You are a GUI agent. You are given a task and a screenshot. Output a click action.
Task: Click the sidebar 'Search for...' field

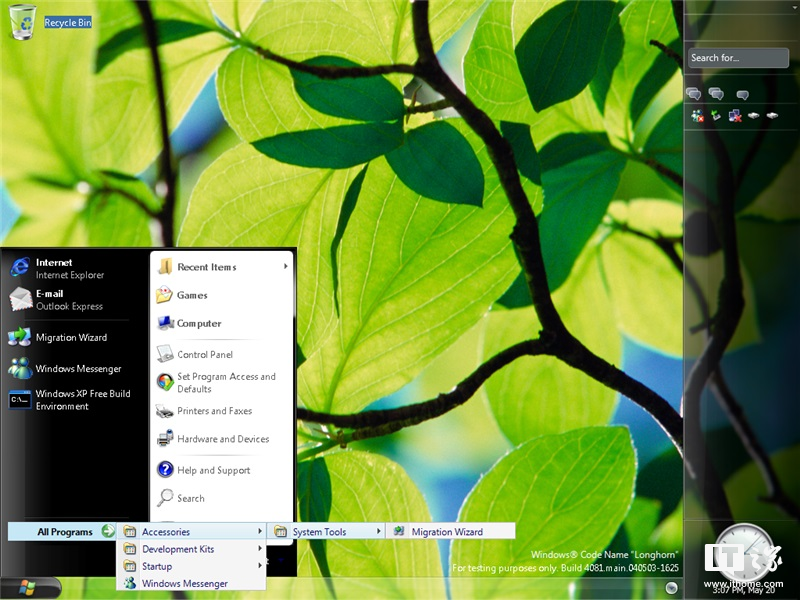click(x=738, y=58)
